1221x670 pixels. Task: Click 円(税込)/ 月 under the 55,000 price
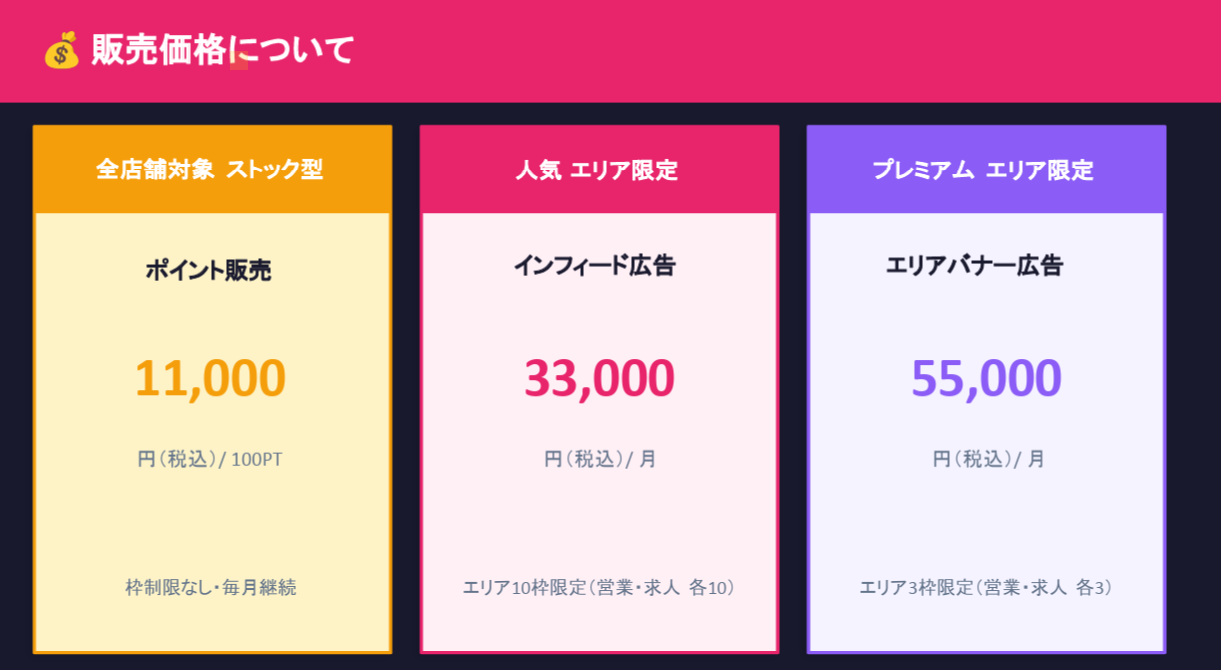tap(988, 459)
